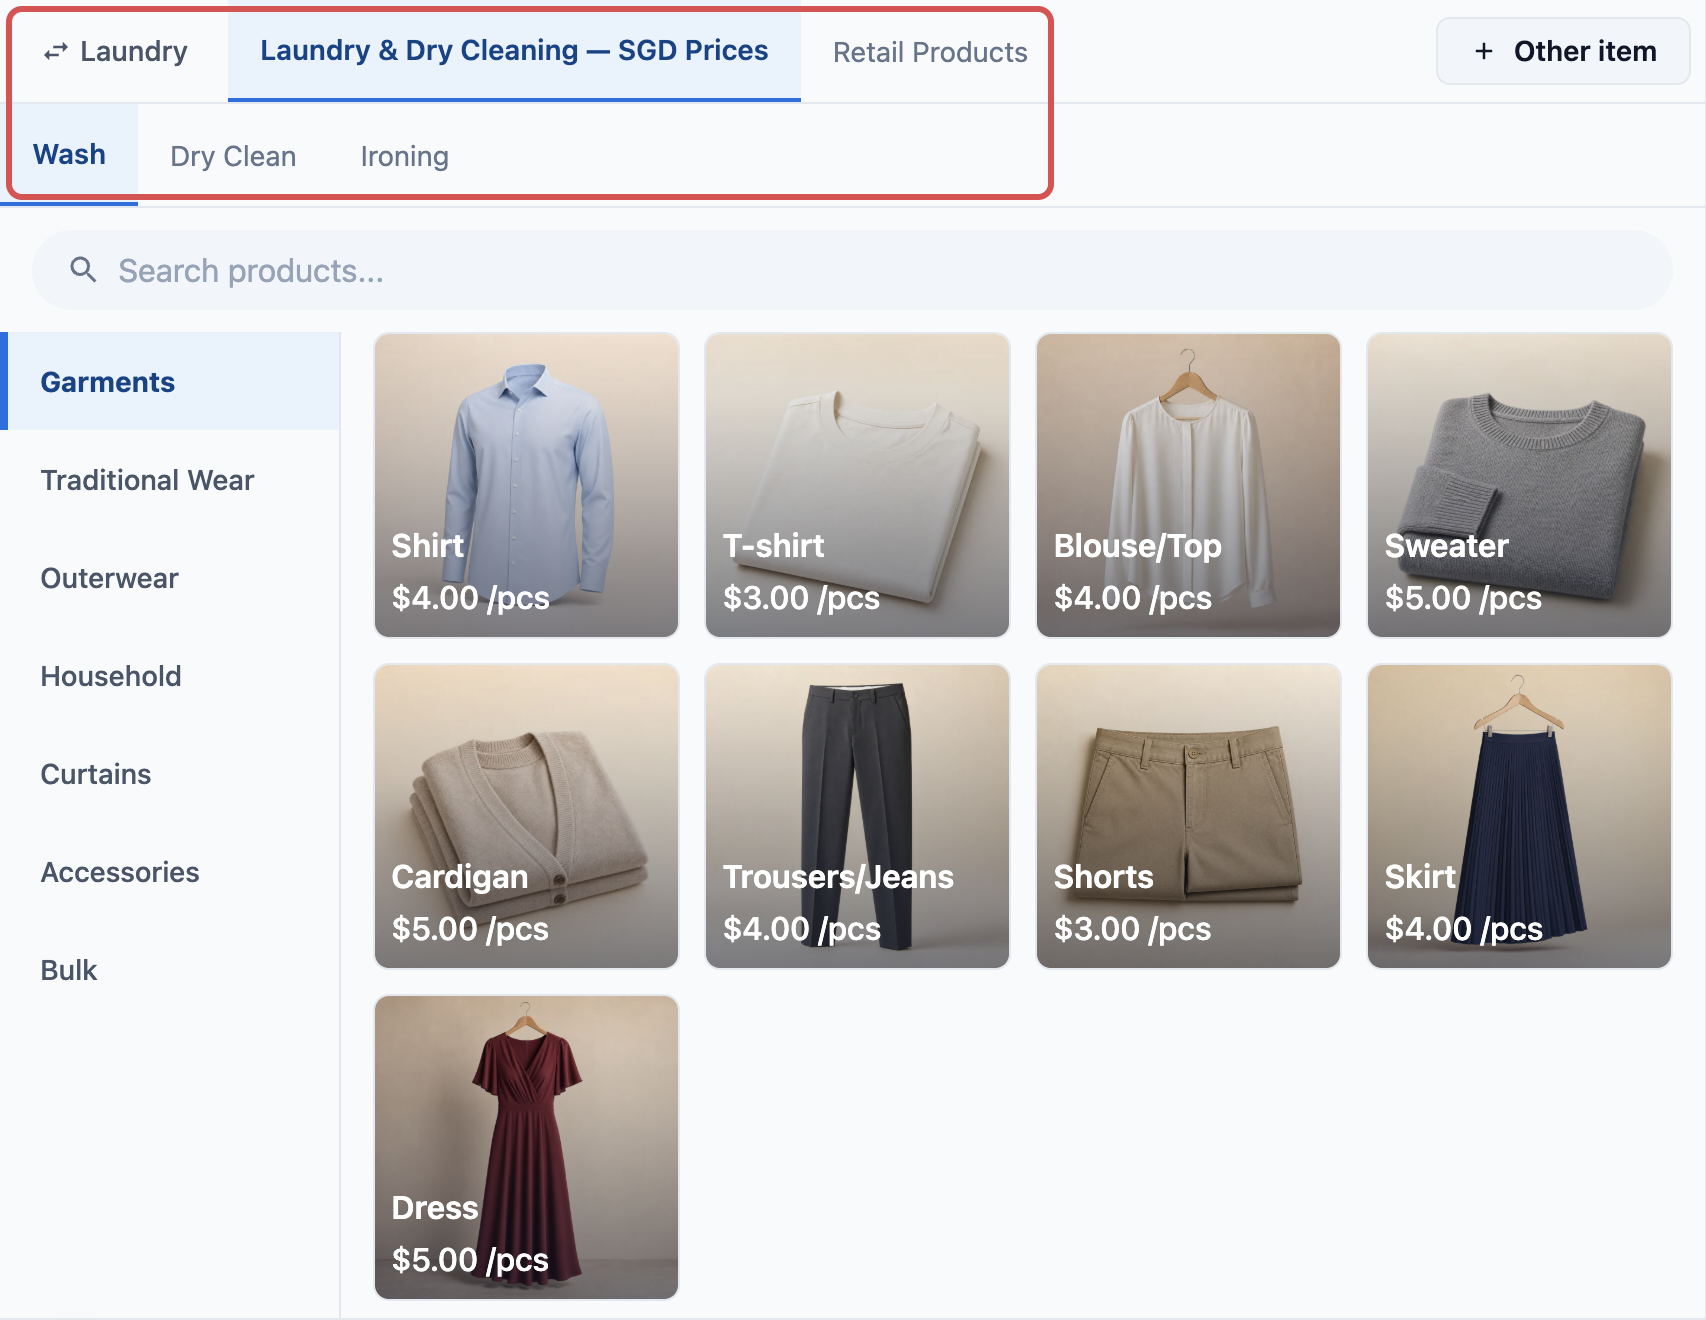Select the Curtains category
This screenshot has height=1320, width=1706.
[x=170, y=774]
